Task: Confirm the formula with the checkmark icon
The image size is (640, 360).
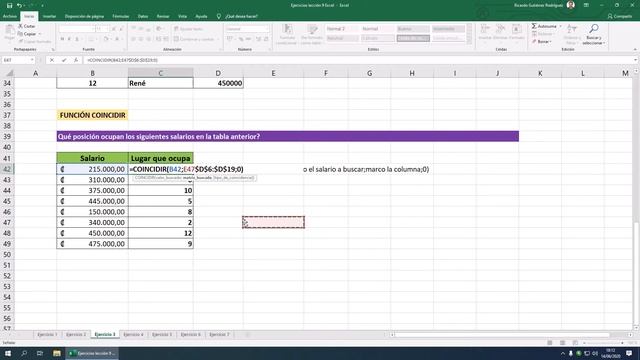Action: click(64, 60)
